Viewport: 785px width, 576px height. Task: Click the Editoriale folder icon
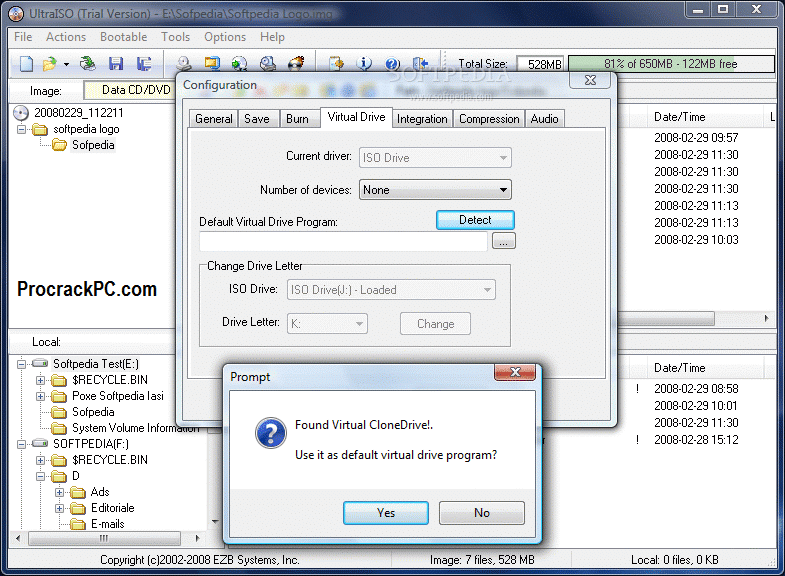78,508
